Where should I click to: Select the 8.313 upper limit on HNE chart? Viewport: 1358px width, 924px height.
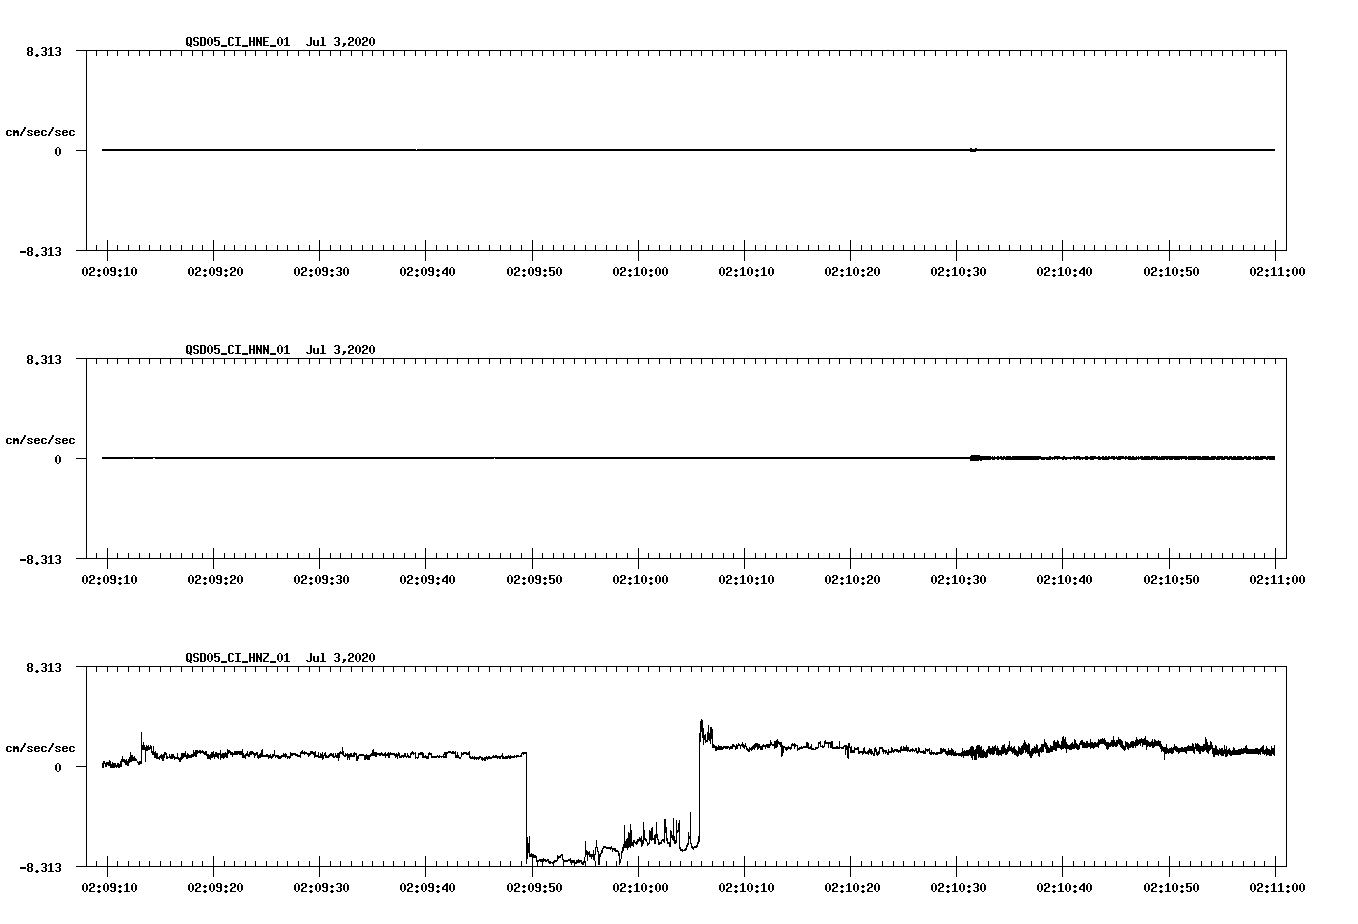[43, 51]
